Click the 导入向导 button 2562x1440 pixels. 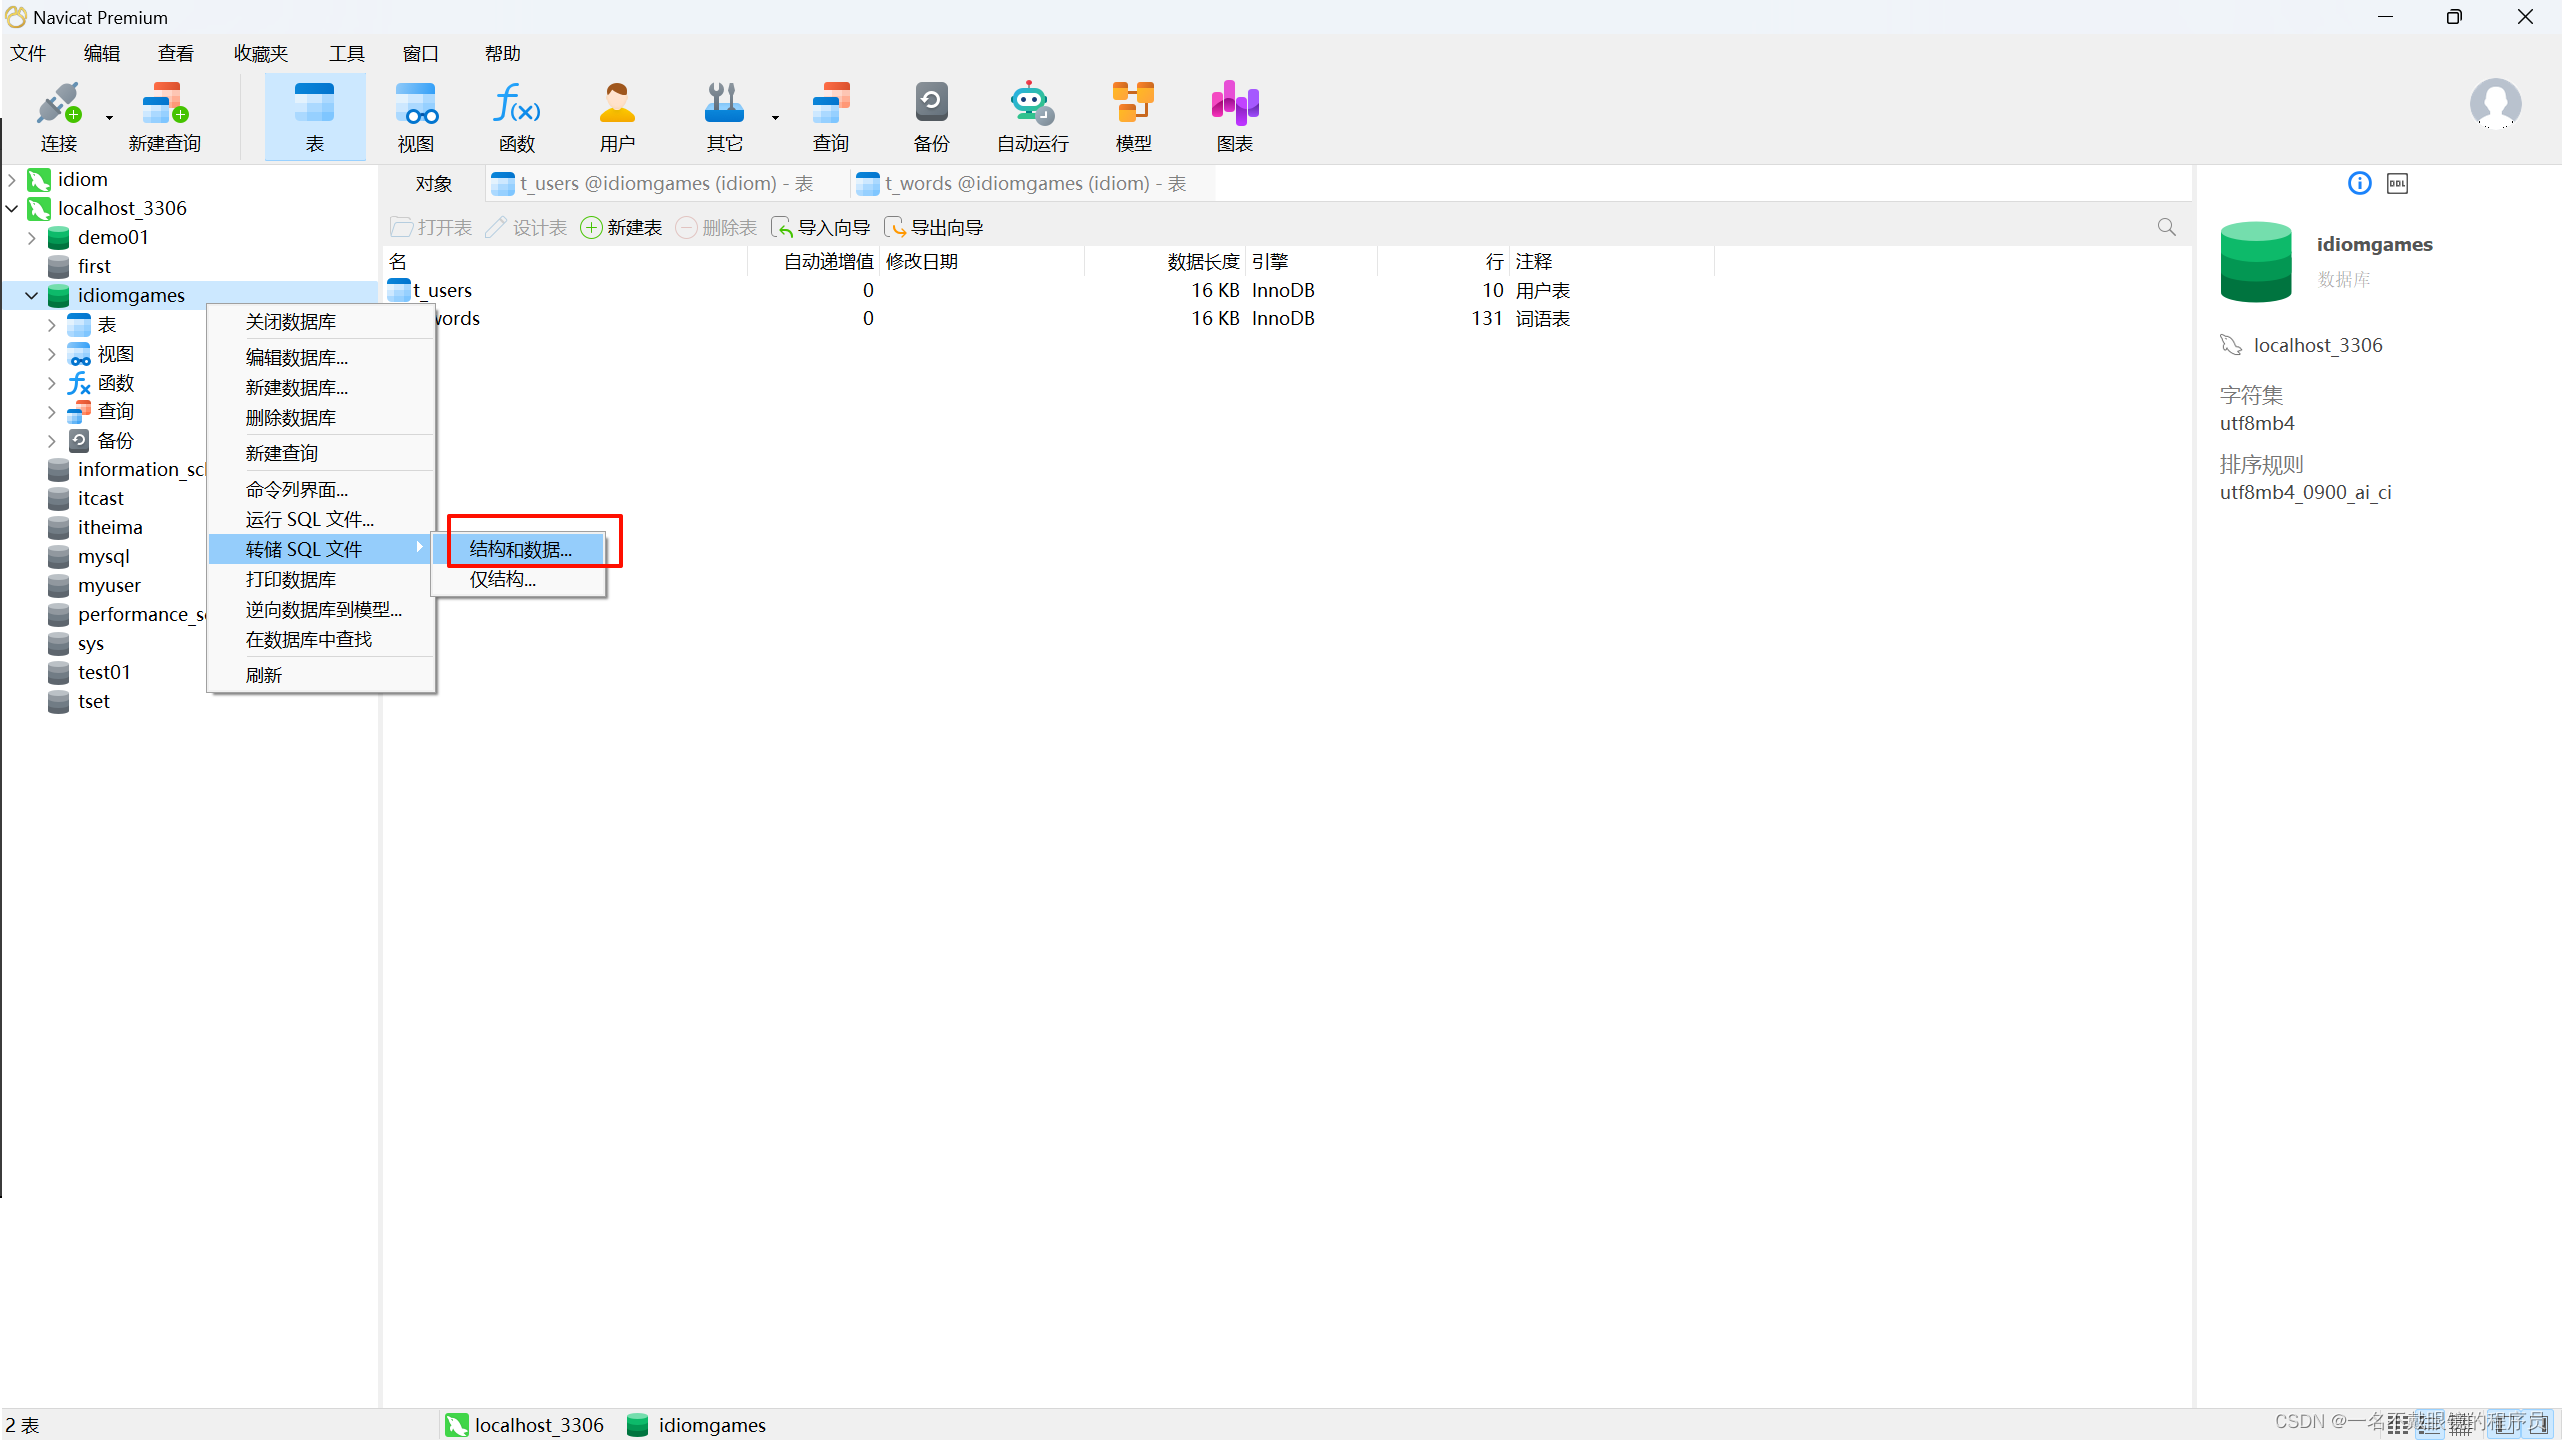[x=820, y=227]
